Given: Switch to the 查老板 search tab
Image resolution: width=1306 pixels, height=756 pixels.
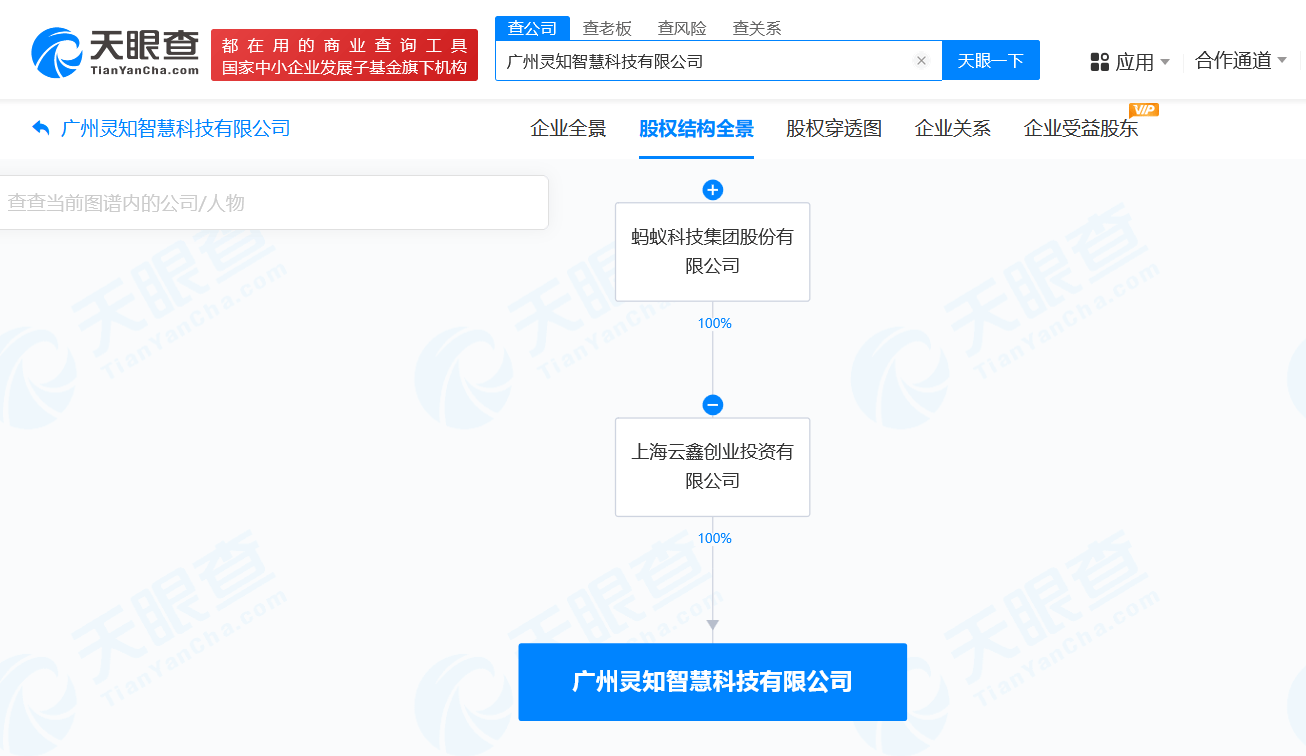Looking at the screenshot, I should tap(607, 28).
